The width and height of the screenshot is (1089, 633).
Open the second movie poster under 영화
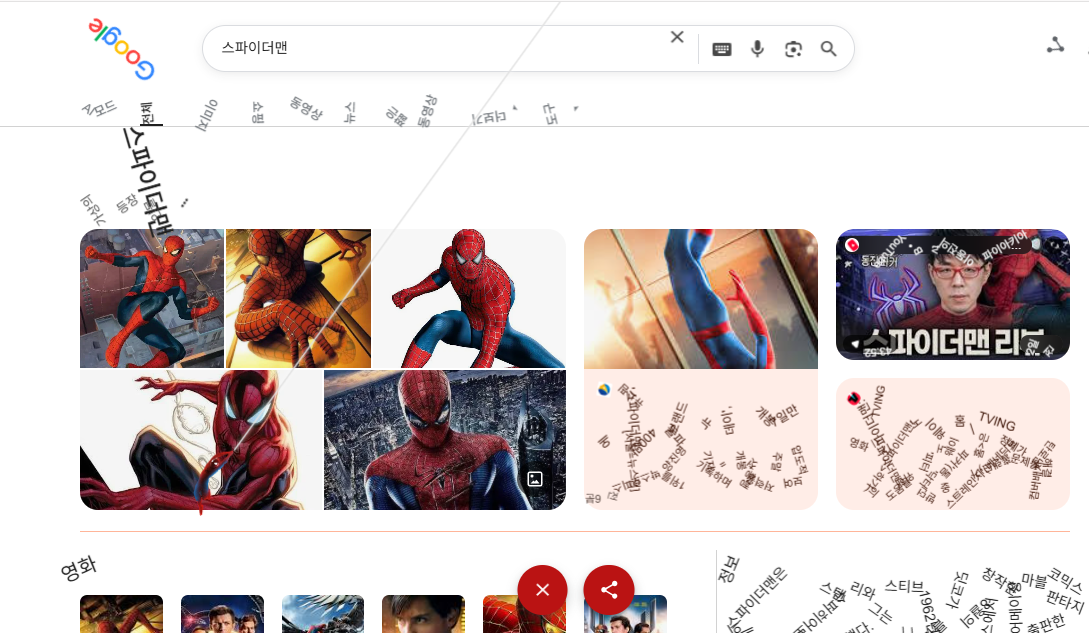pos(222,614)
